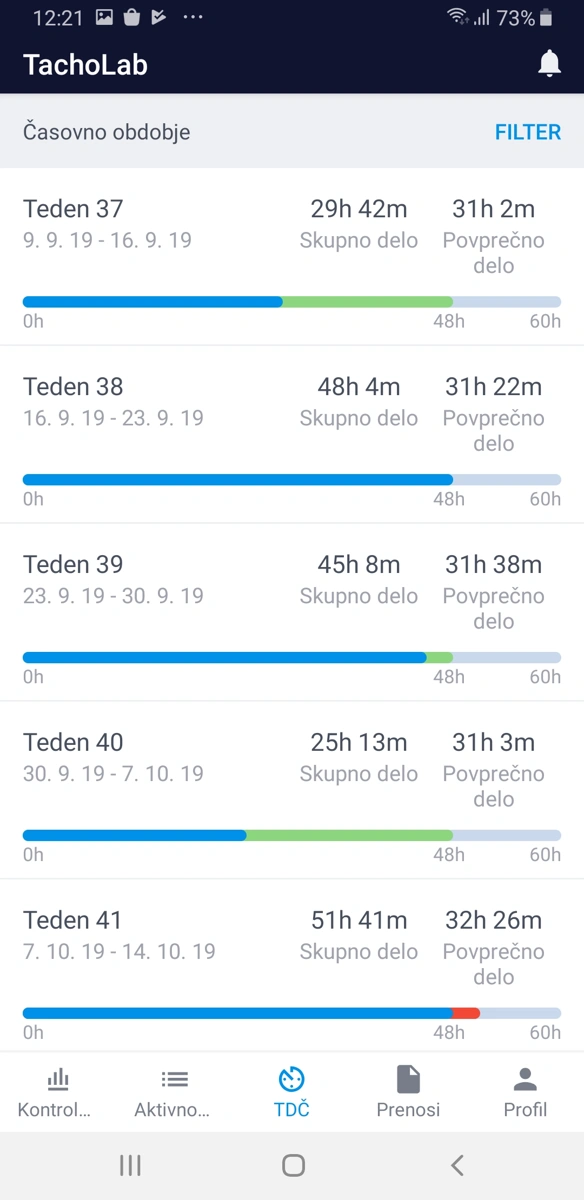Tap the battery status icon
Screen dimensions: 584x1200
(x=546, y=18)
